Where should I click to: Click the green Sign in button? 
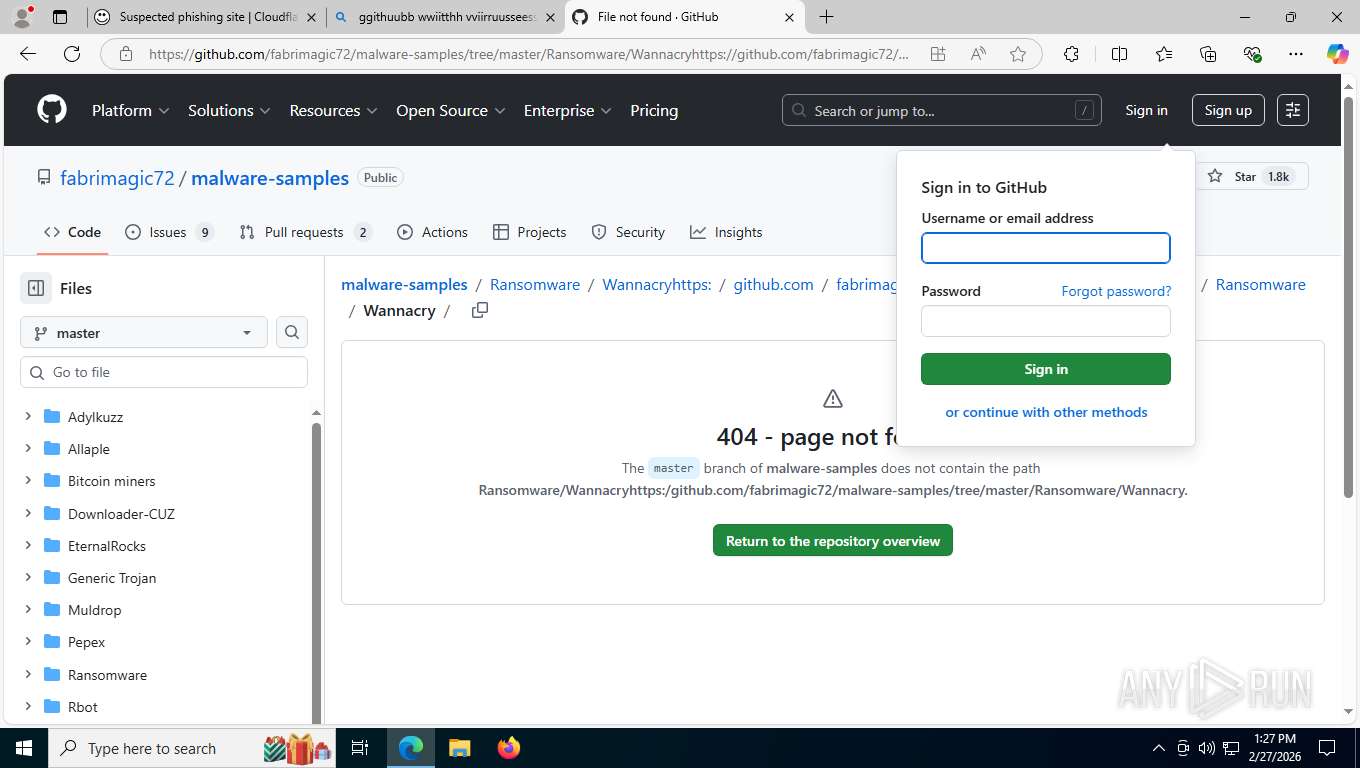click(x=1046, y=369)
